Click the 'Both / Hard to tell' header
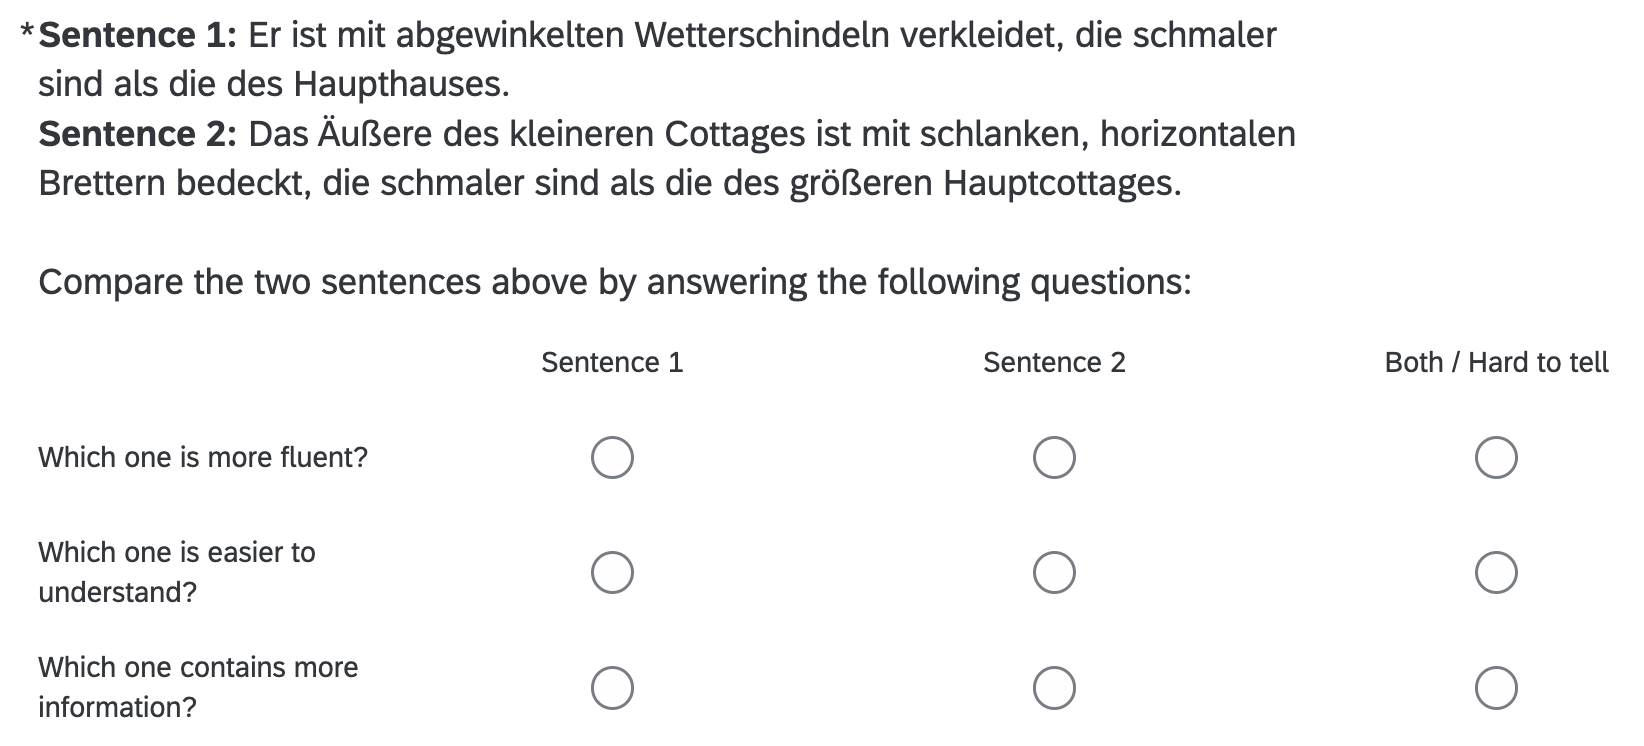Viewport: 1644px width, 746px height. click(x=1496, y=362)
